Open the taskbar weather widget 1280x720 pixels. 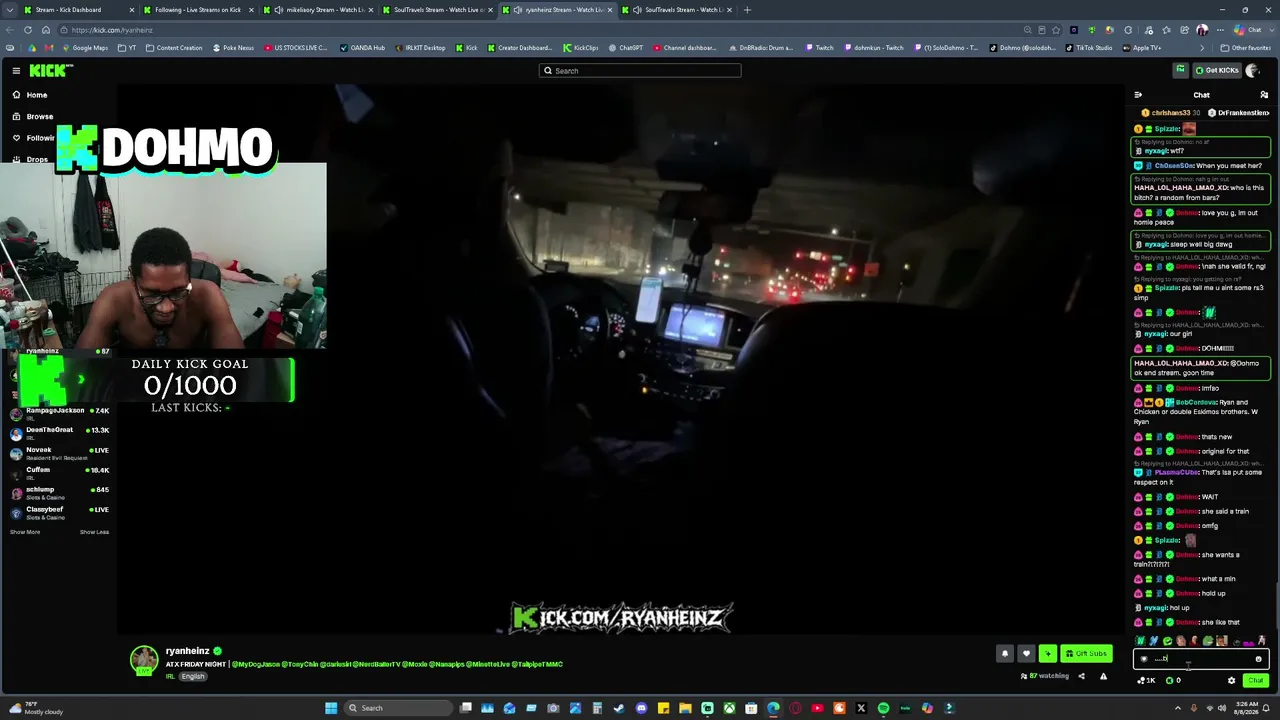point(35,708)
